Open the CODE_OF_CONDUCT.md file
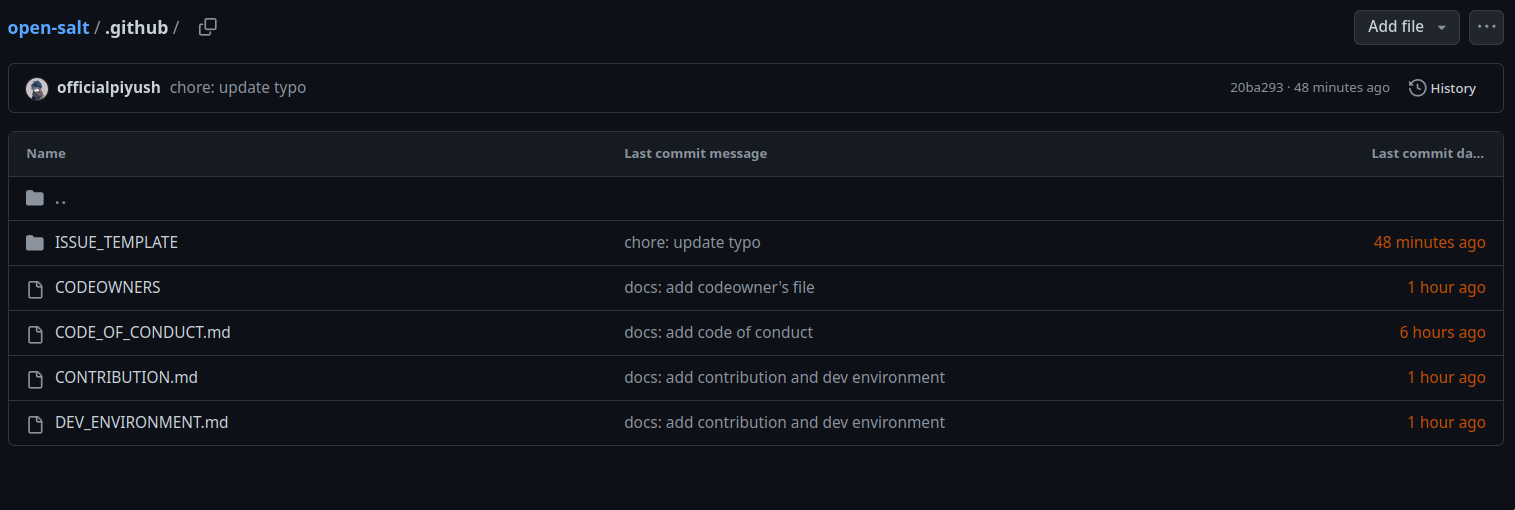The width and height of the screenshot is (1515, 510). click(x=142, y=332)
